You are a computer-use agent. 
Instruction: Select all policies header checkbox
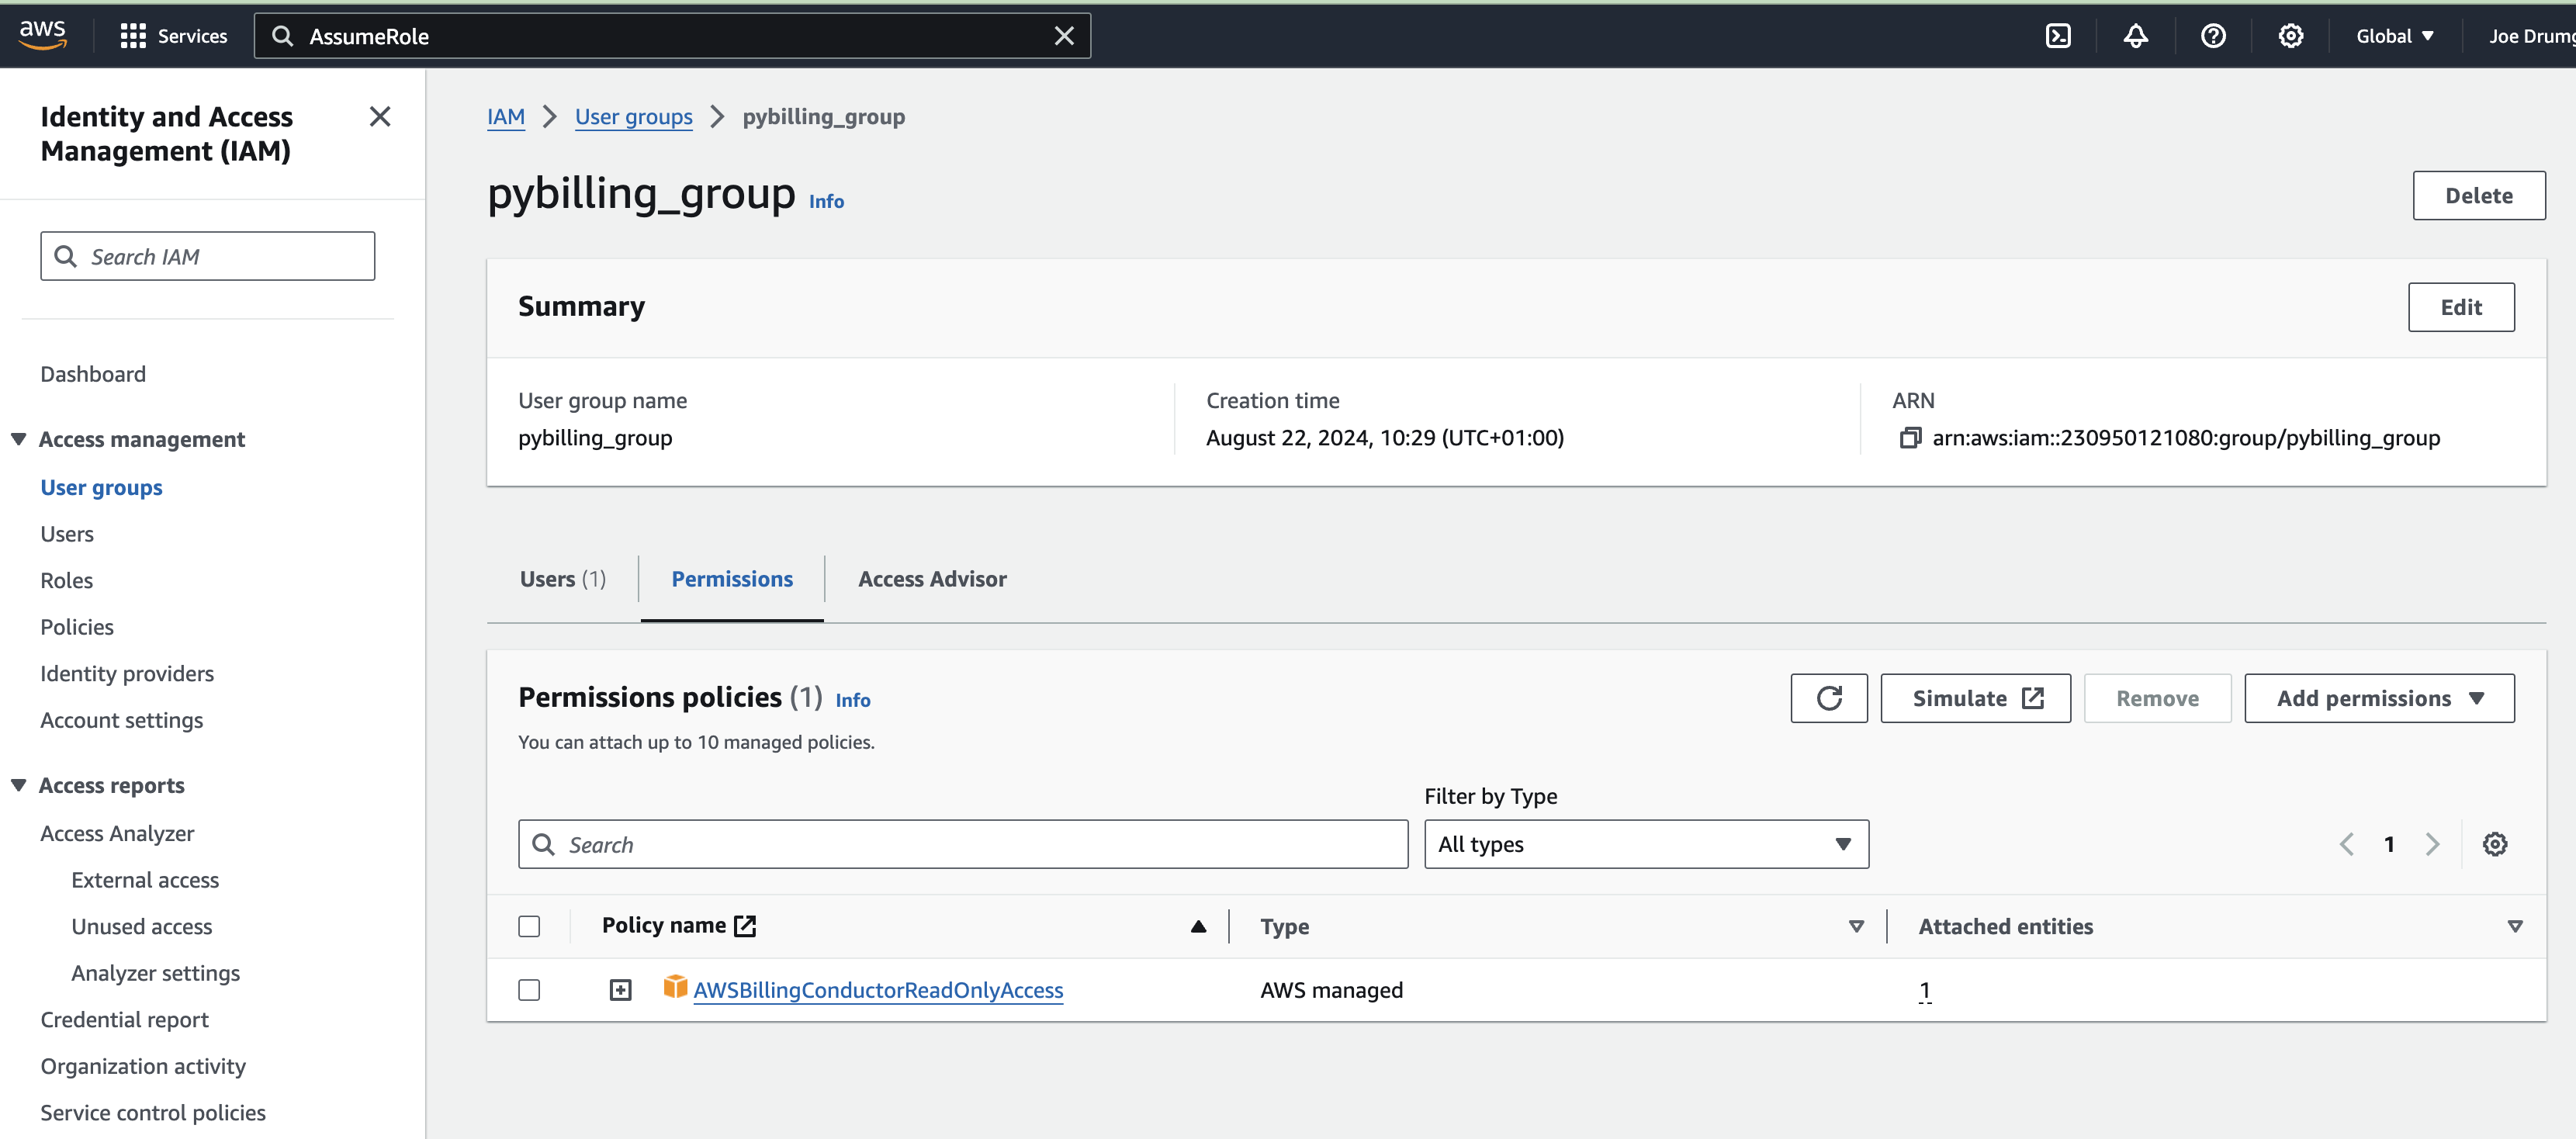529,926
